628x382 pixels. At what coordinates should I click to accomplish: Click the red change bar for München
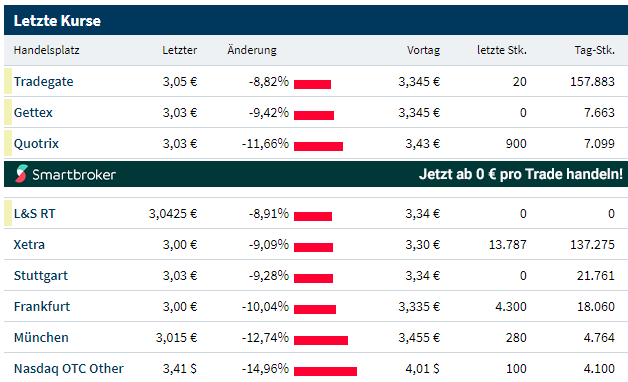[321, 340]
